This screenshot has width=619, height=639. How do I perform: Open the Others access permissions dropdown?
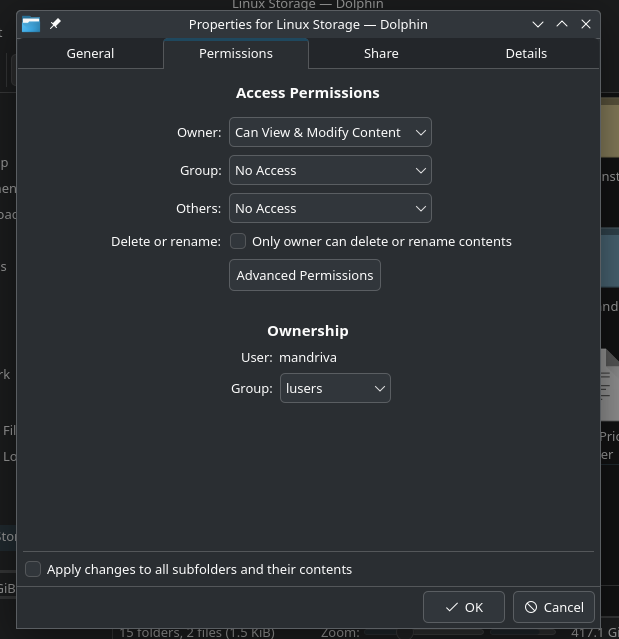click(x=330, y=208)
